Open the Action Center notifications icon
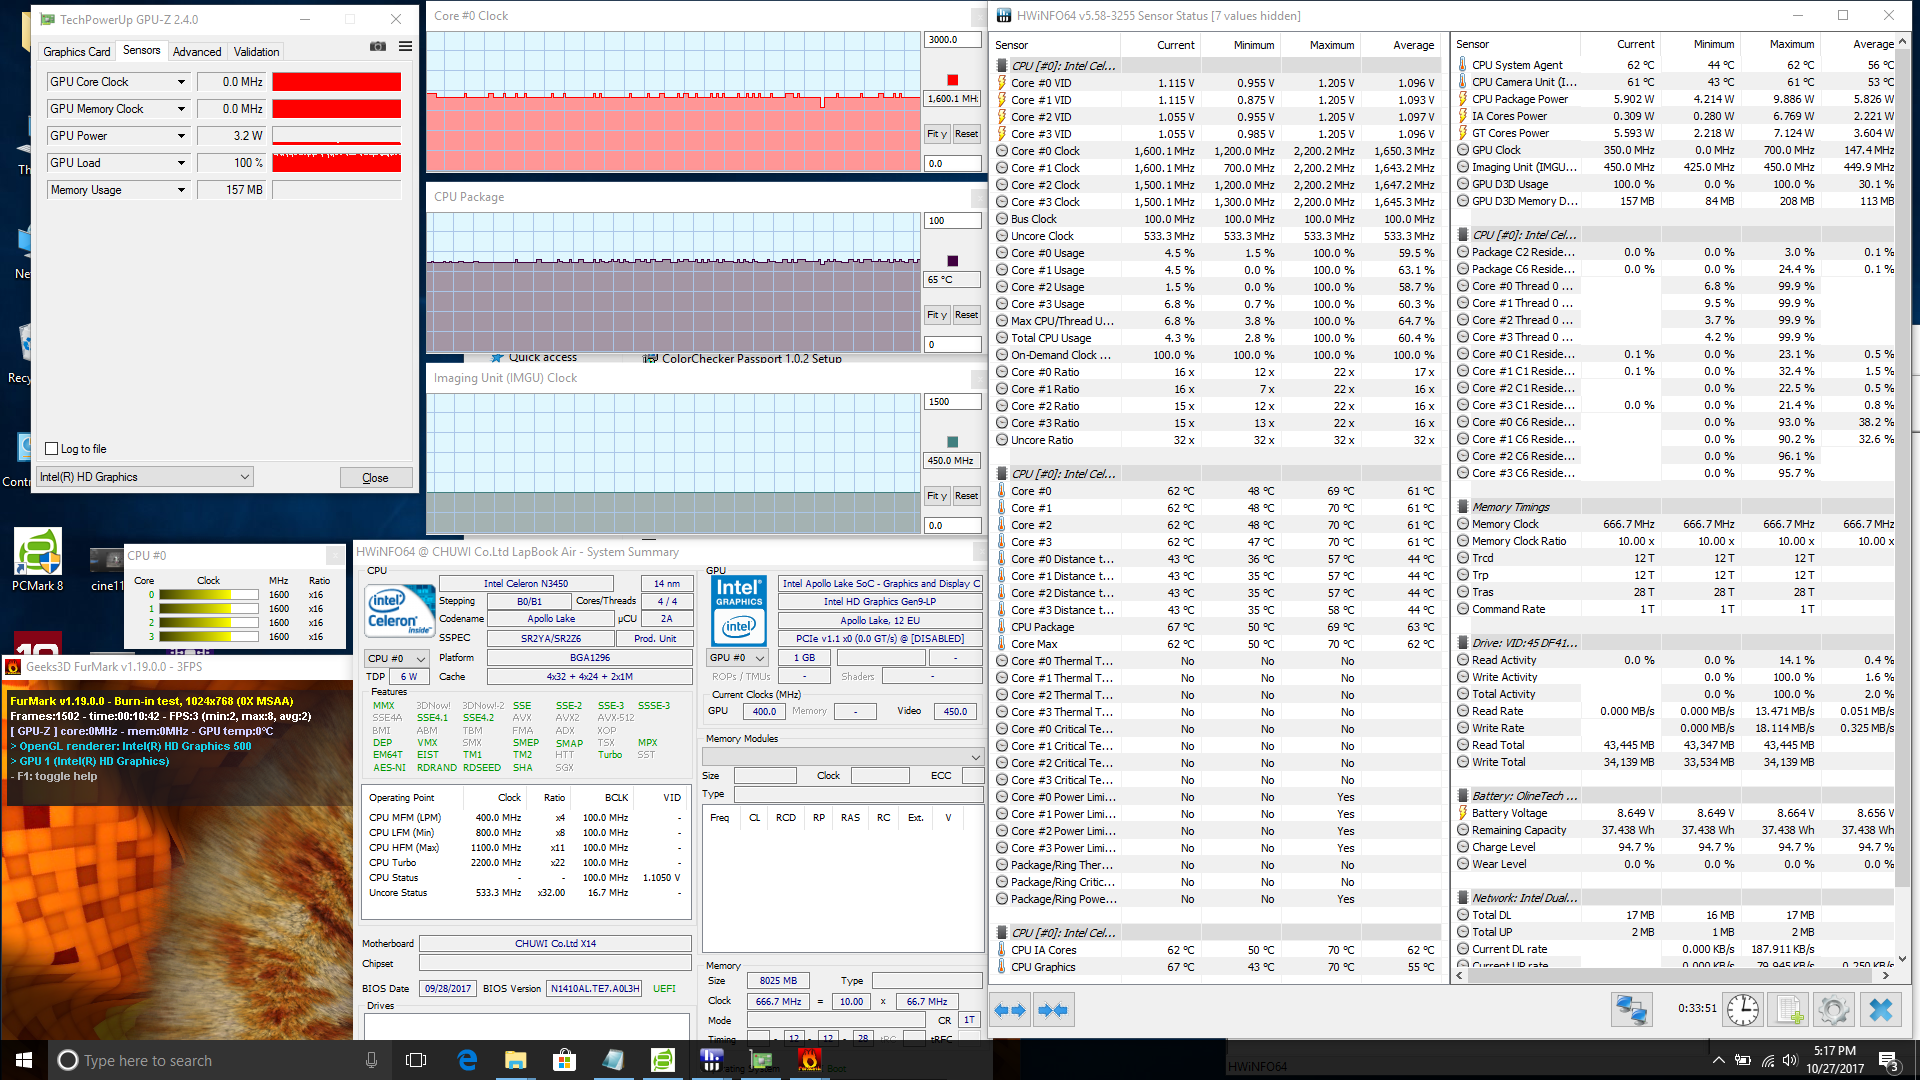The width and height of the screenshot is (1920, 1080). pos(1888,1060)
